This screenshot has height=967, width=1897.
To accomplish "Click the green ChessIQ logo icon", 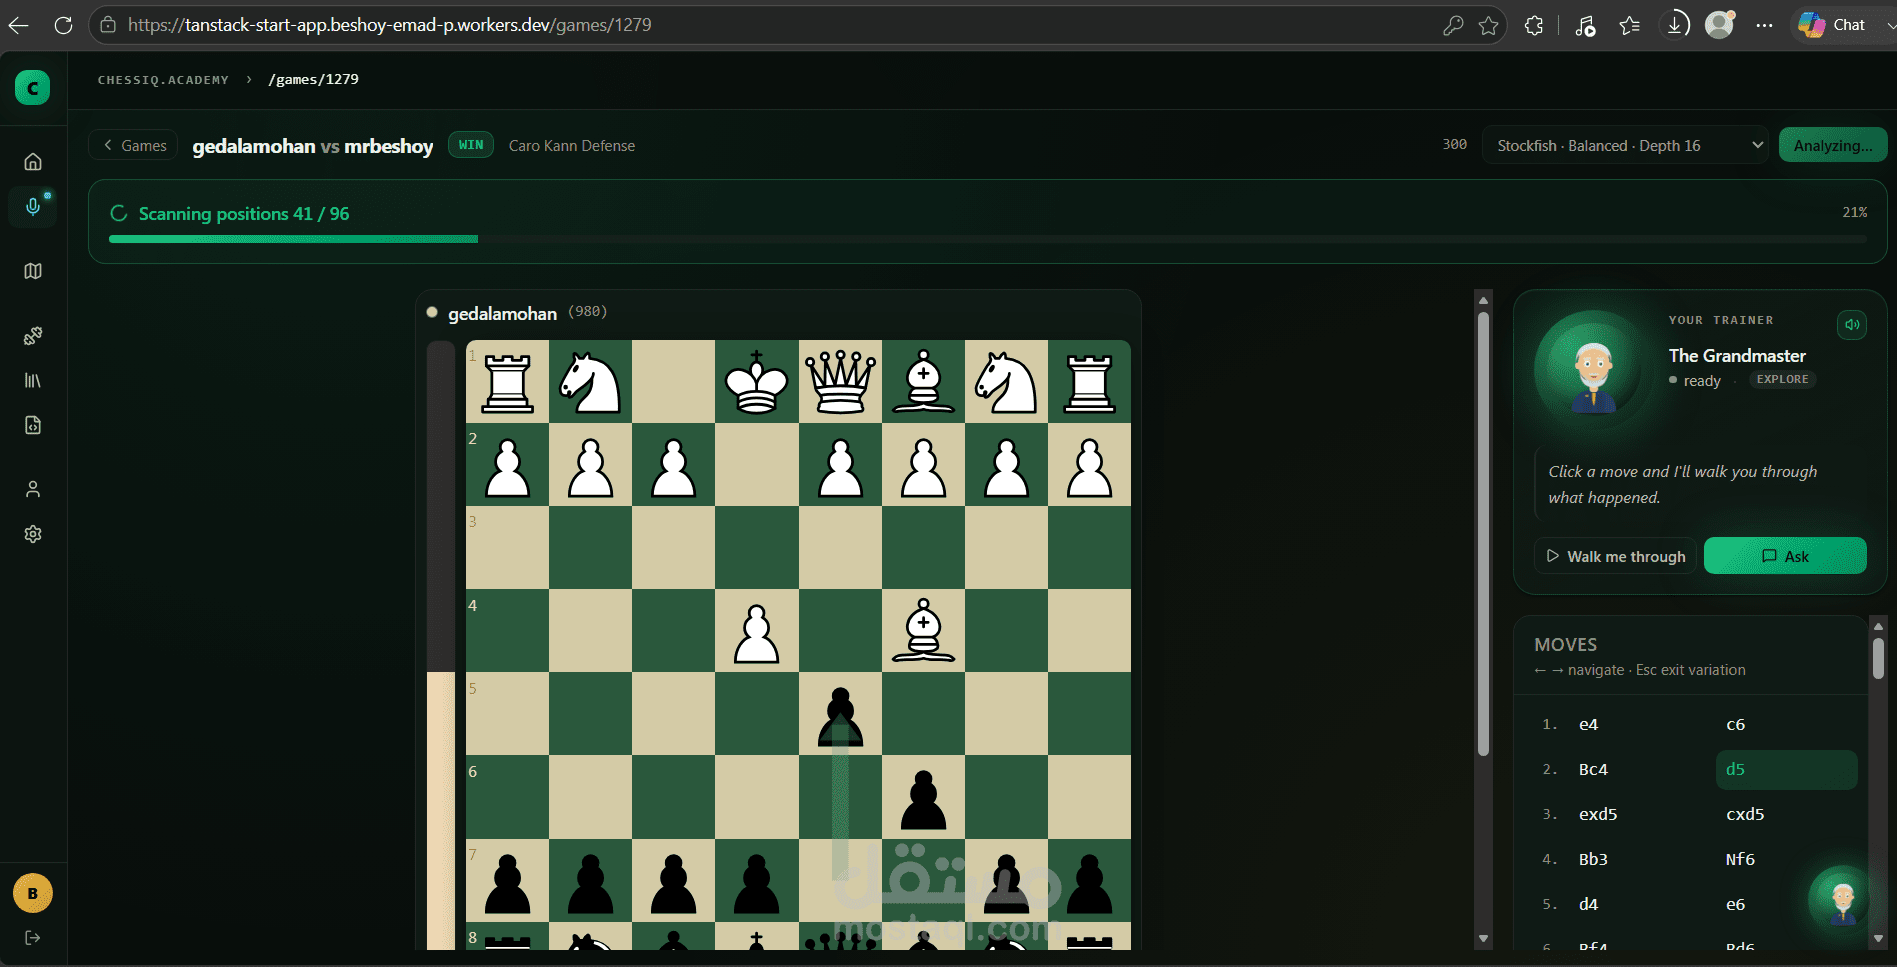I will click(x=32, y=88).
